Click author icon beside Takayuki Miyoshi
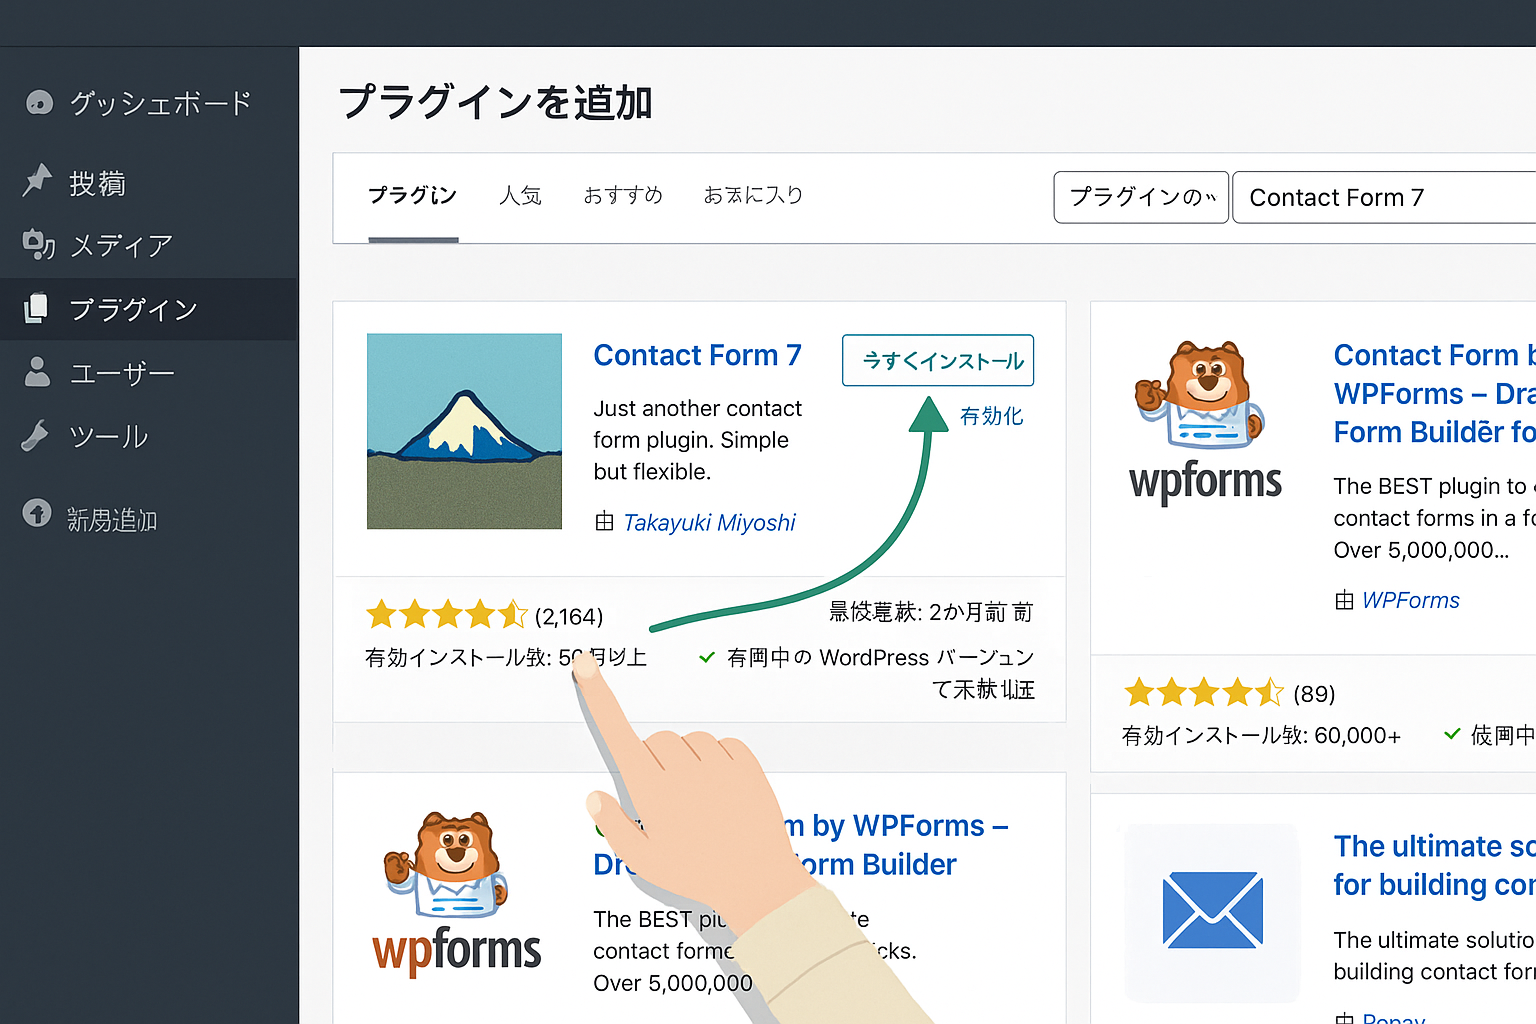The image size is (1536, 1024). 604,522
